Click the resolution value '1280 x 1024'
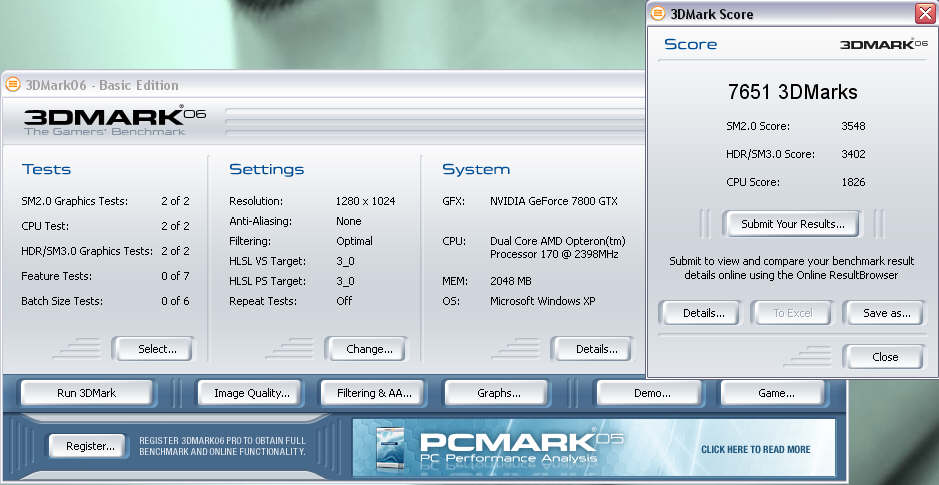Image resolution: width=939 pixels, height=485 pixels. click(365, 201)
